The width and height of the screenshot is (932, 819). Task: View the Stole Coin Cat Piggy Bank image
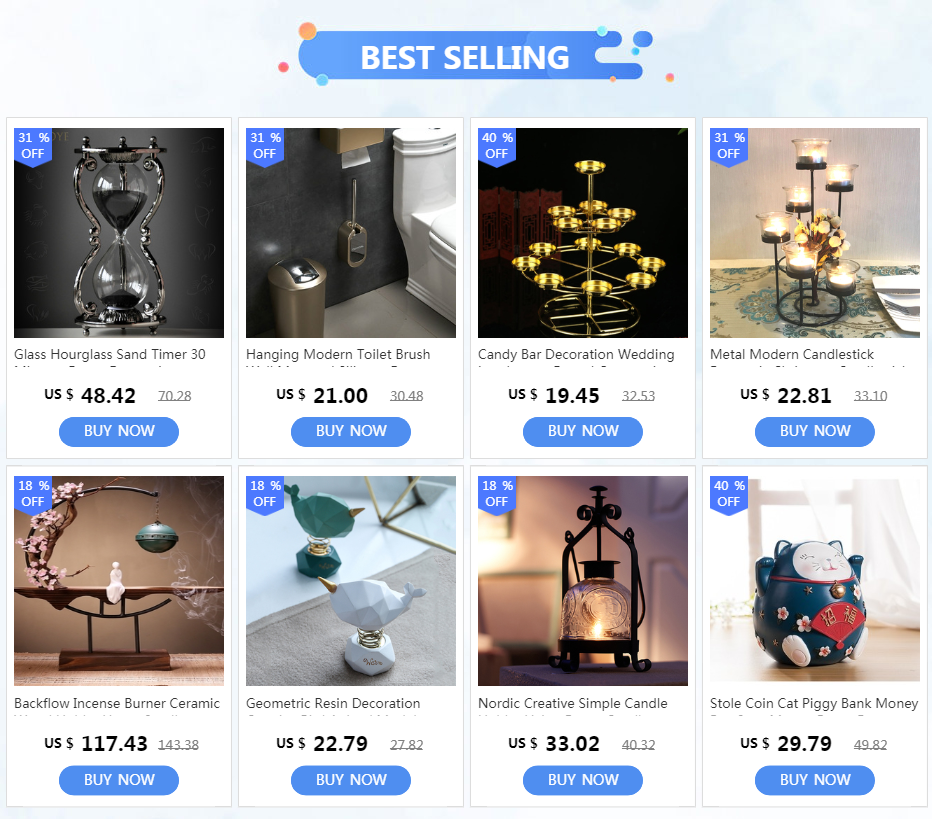pos(815,581)
